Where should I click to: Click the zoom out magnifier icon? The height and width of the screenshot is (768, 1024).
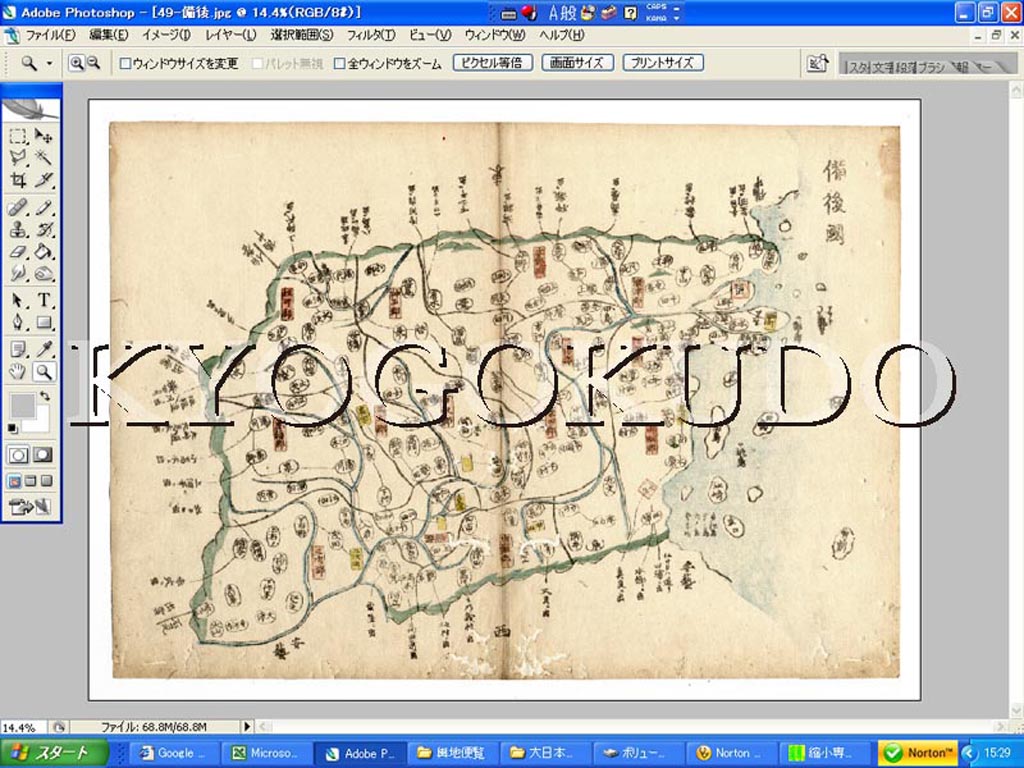(x=93, y=63)
